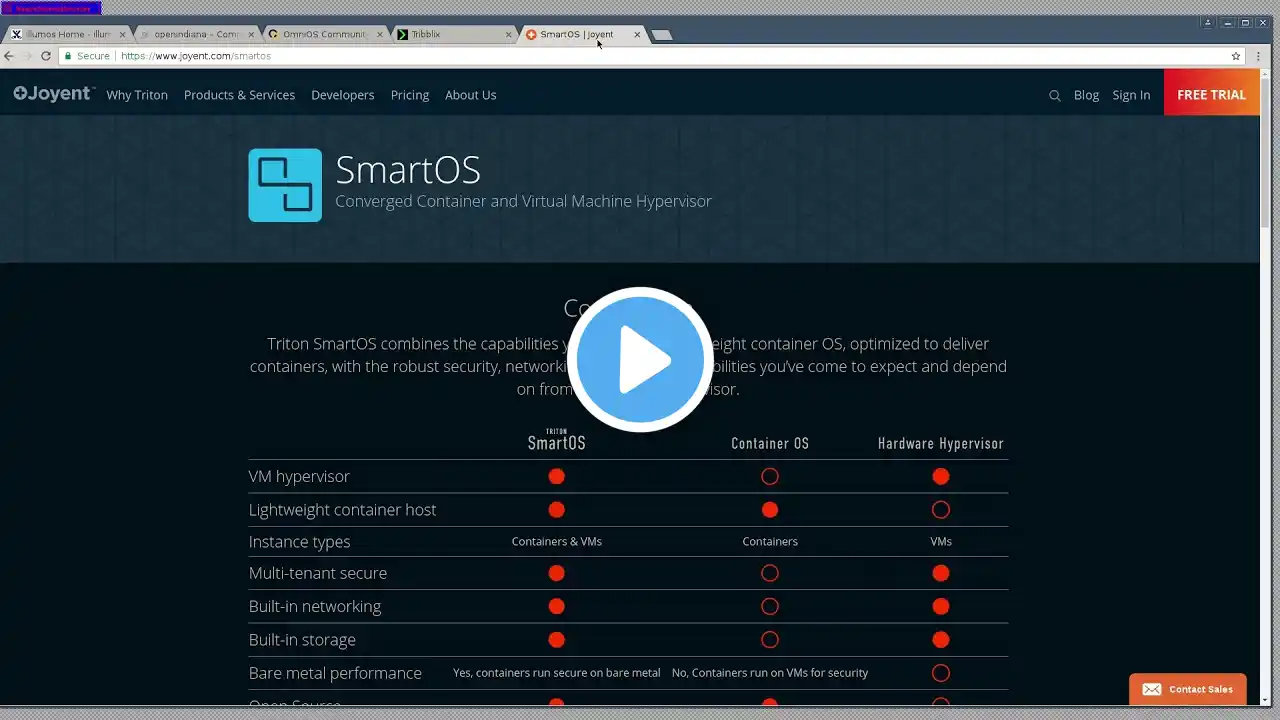Switch to the OmniOS Community tab
Screen dimensions: 1280x720
tap(326, 34)
